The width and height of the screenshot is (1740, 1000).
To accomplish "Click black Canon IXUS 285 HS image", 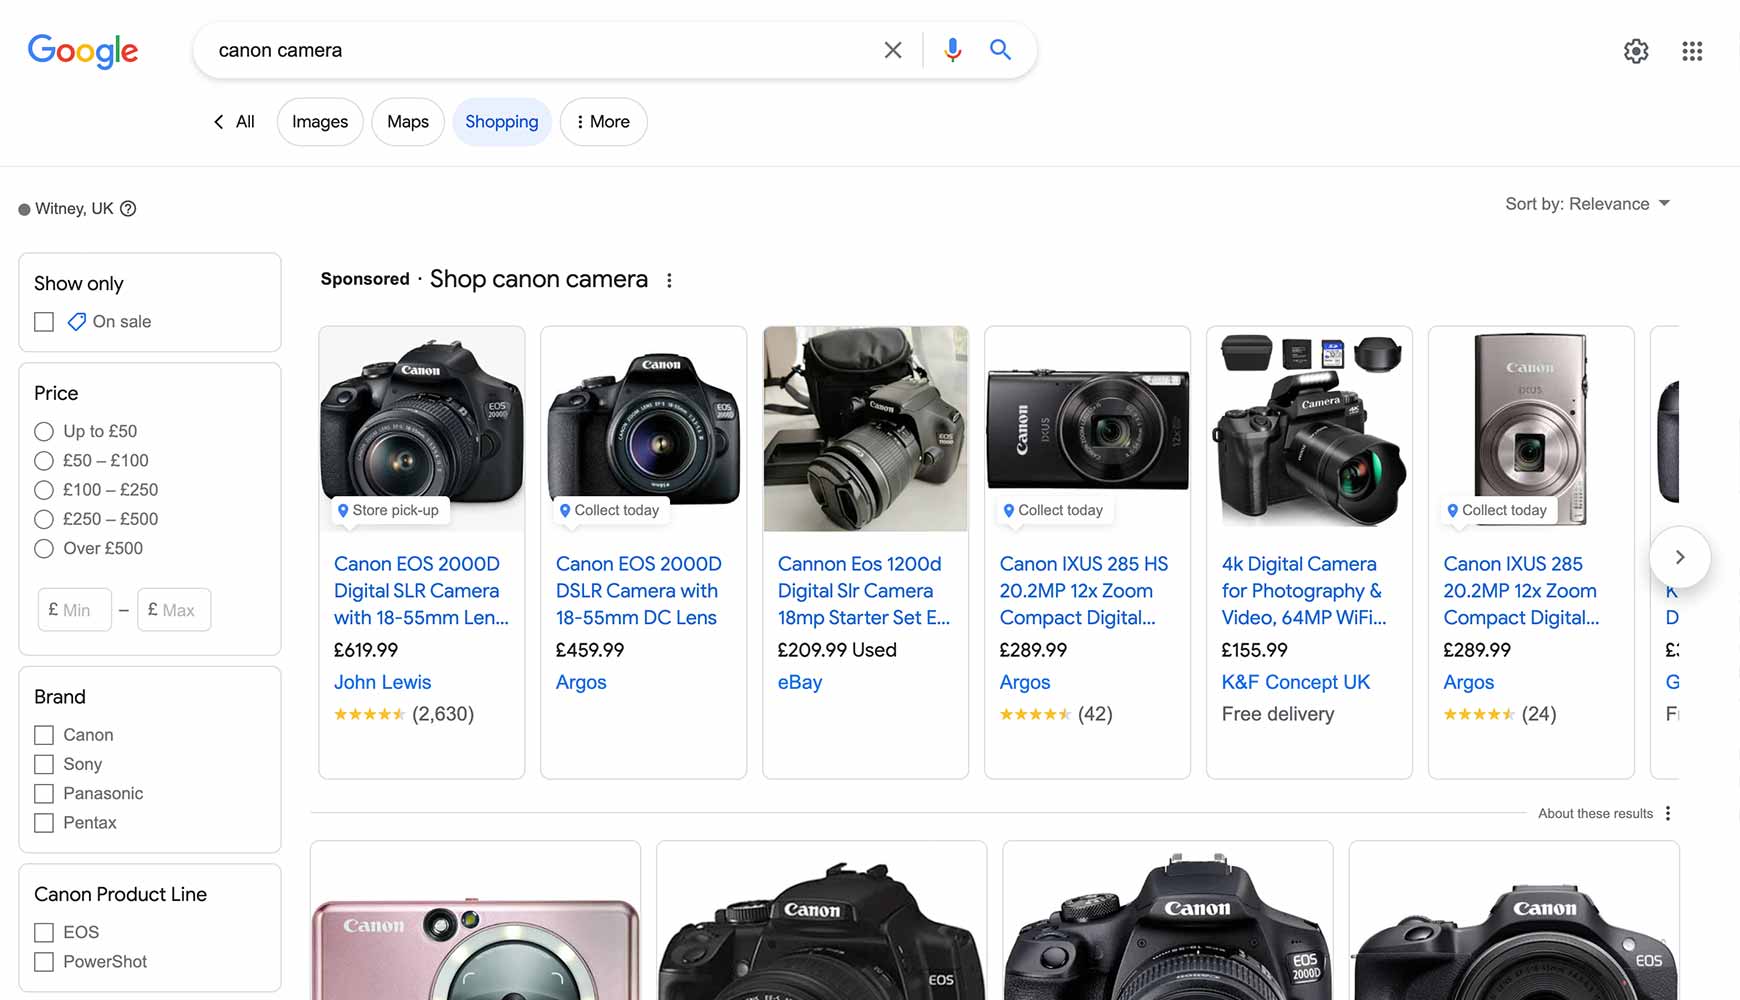I will pos(1088,429).
